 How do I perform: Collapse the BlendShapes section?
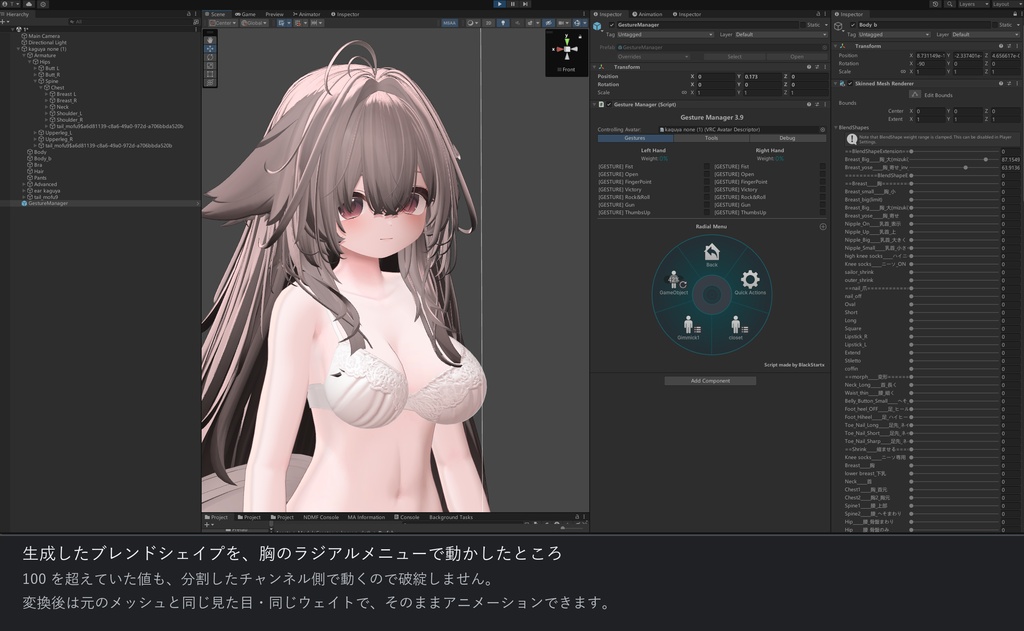pyautogui.click(x=836, y=127)
